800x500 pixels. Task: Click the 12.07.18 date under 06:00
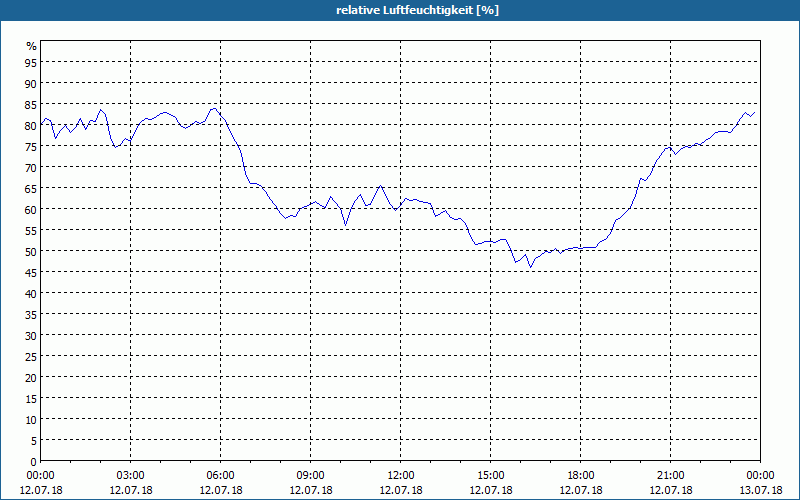coord(220,490)
